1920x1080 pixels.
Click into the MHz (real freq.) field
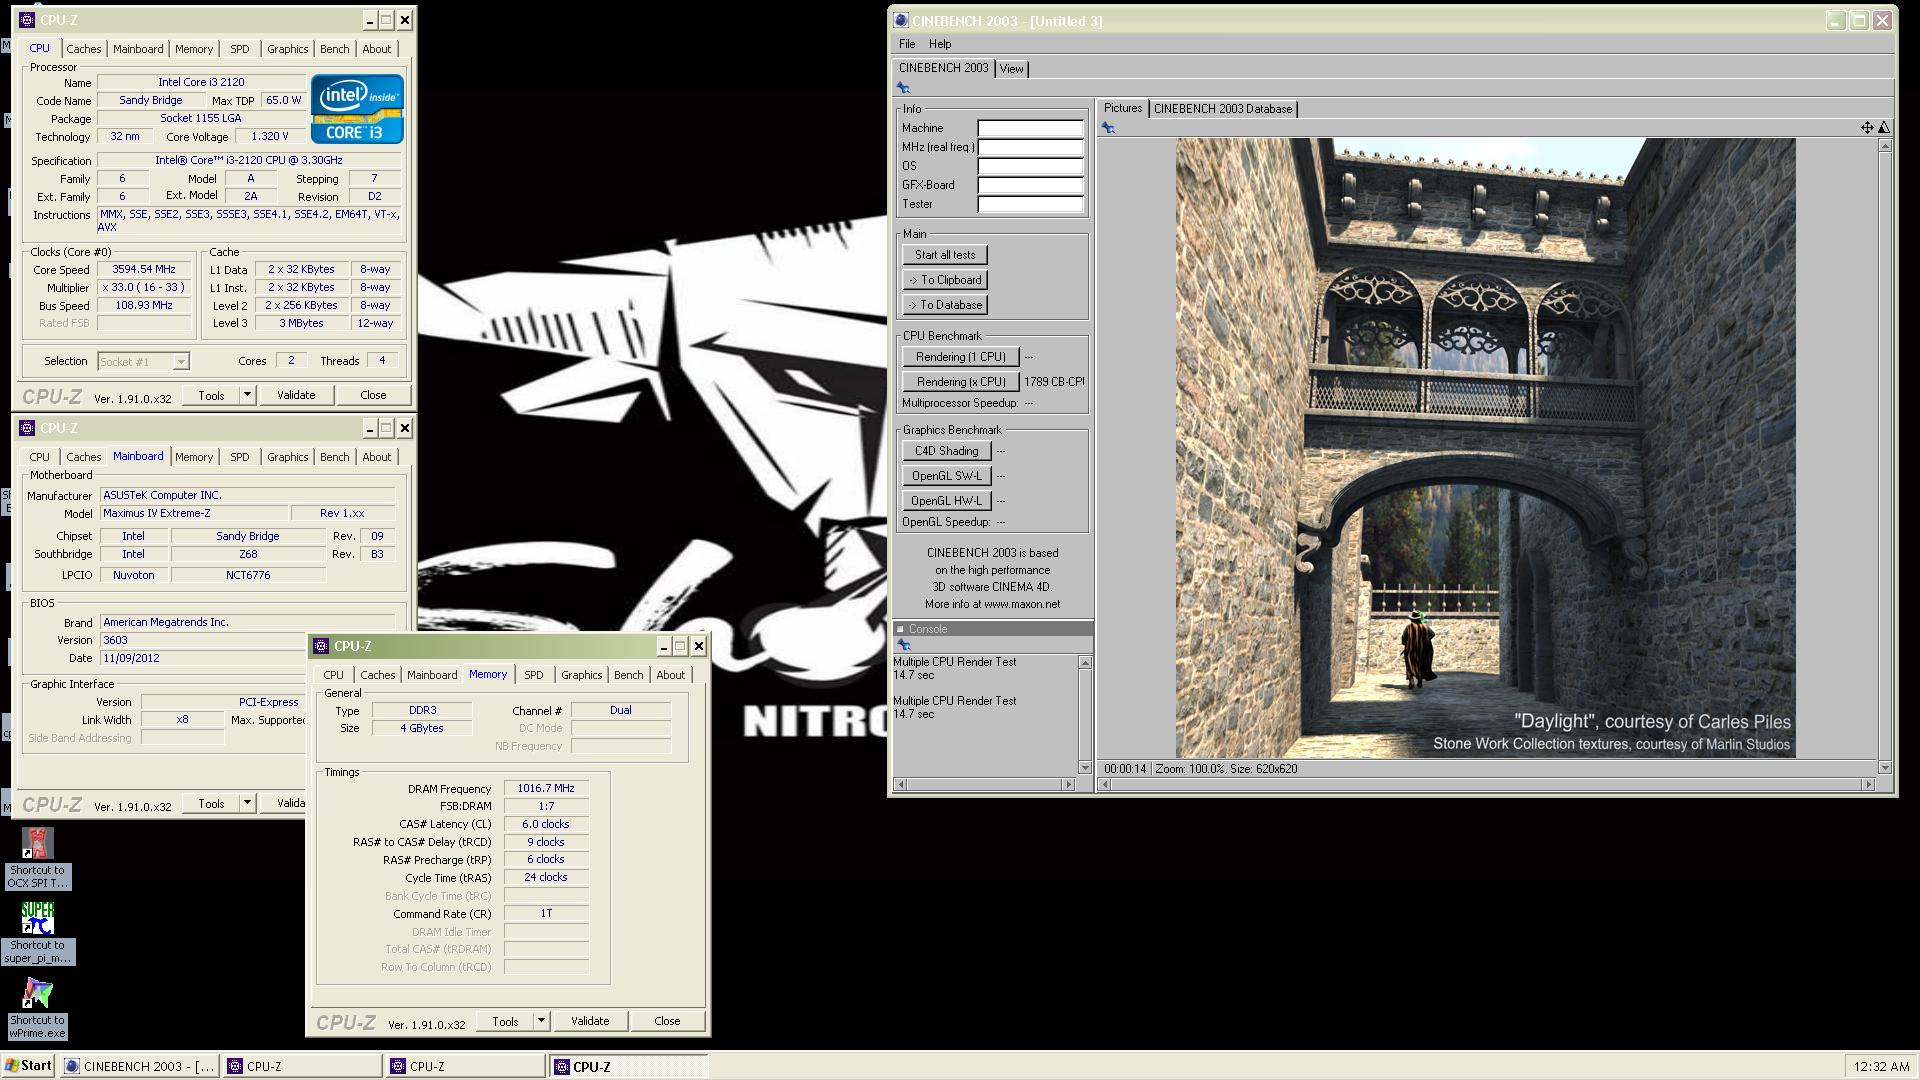1030,147
